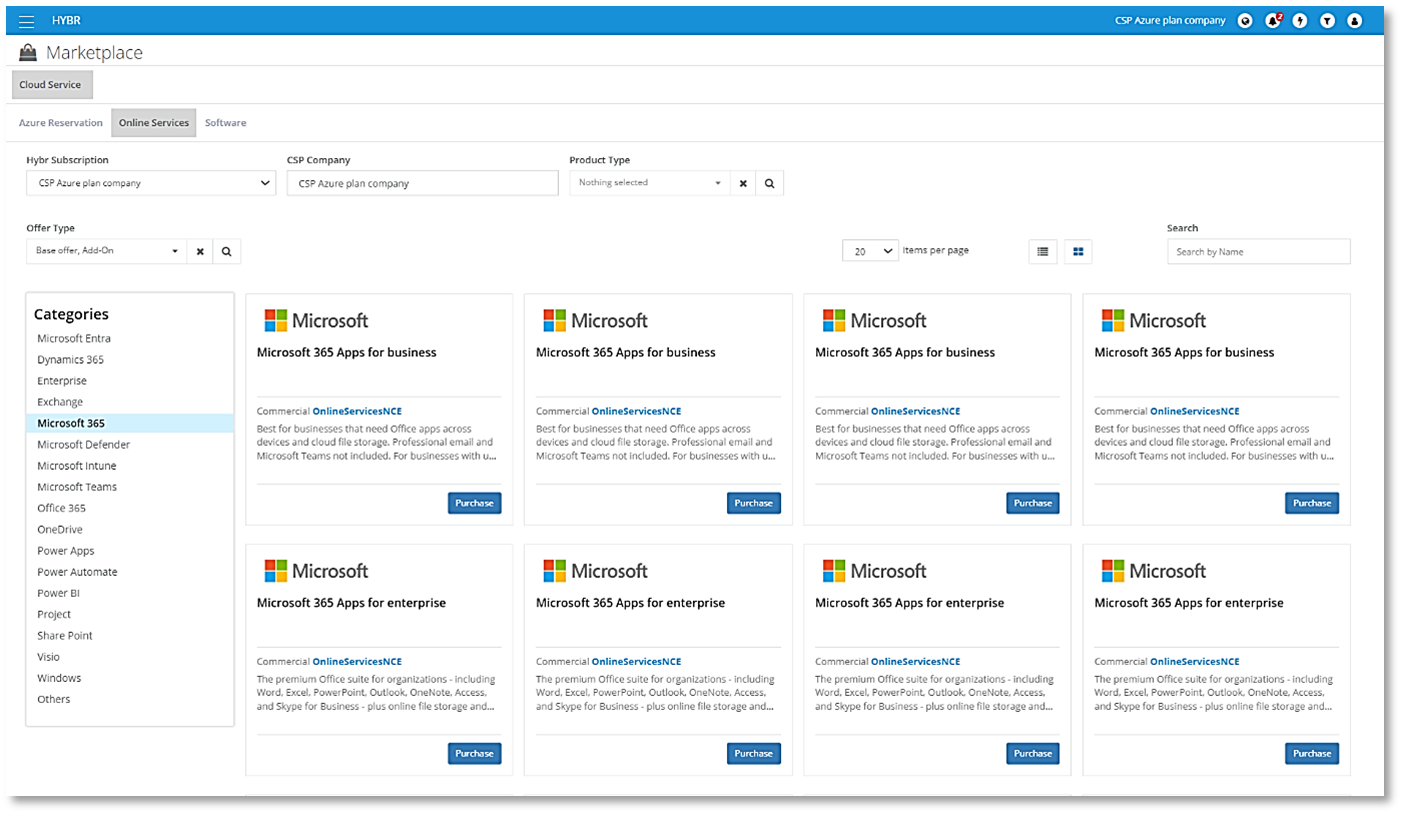This screenshot has height=815, width=1403.
Task: Select the Azure Reservation tab
Action: [61, 123]
